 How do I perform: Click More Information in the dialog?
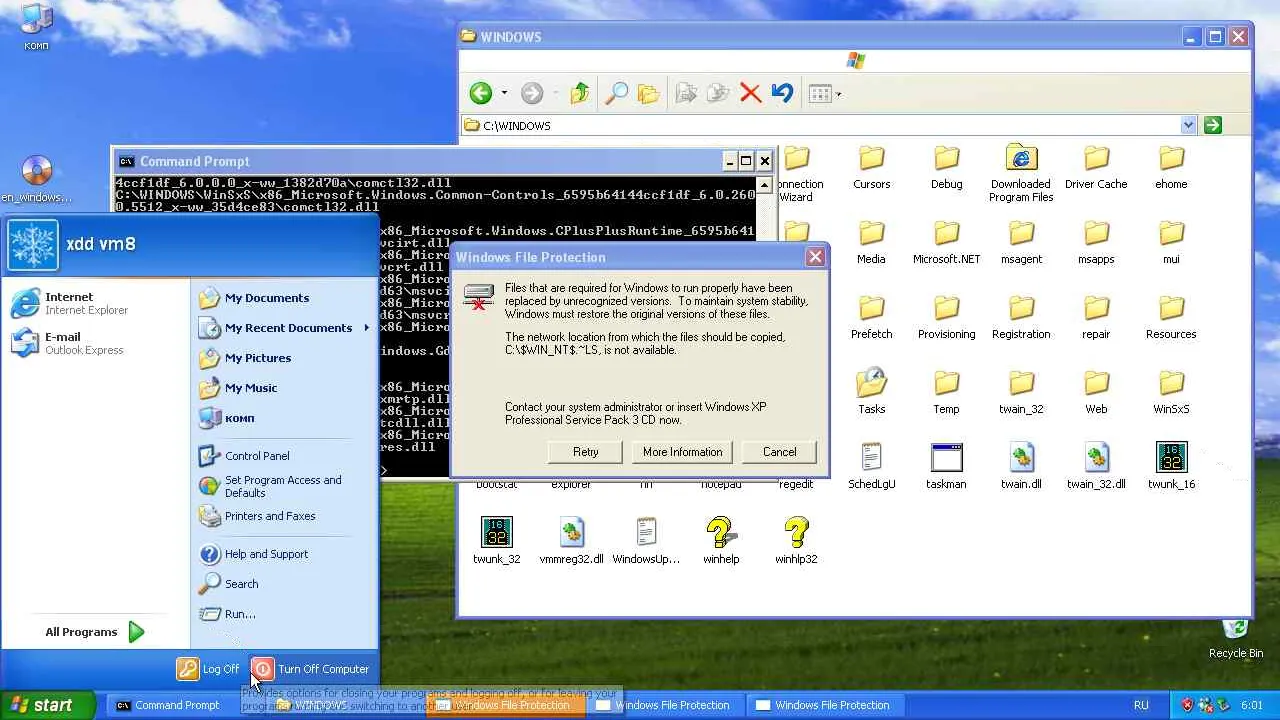point(683,452)
